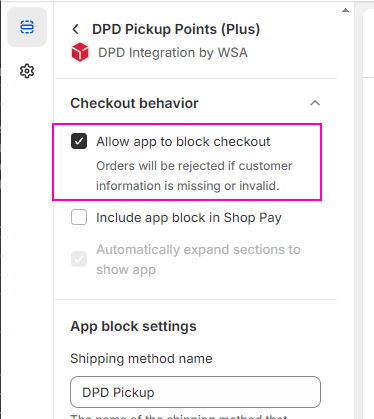The image size is (374, 419).
Task: Click the Include app block in Shop Pay label
Action: 189,218
